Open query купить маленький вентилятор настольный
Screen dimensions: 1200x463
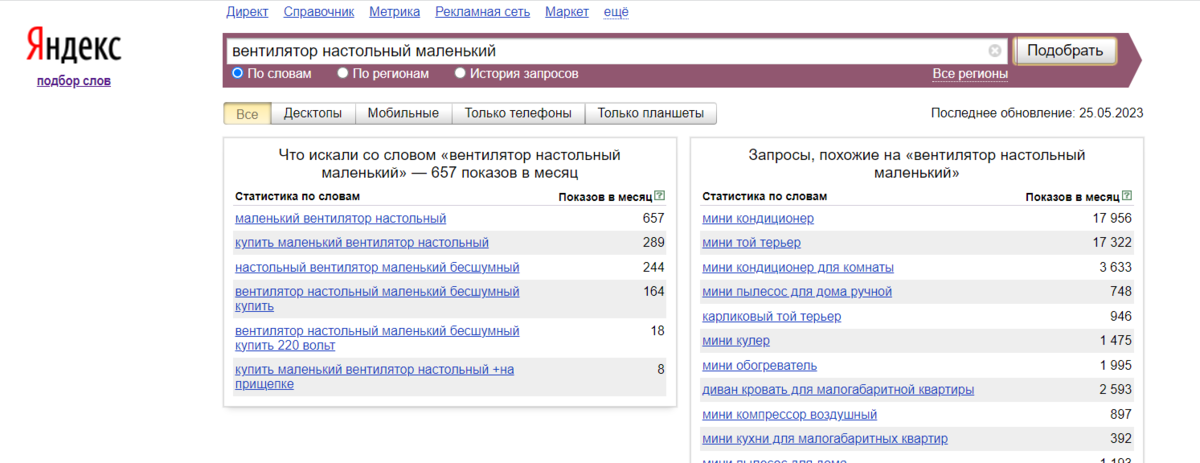[x=362, y=242]
